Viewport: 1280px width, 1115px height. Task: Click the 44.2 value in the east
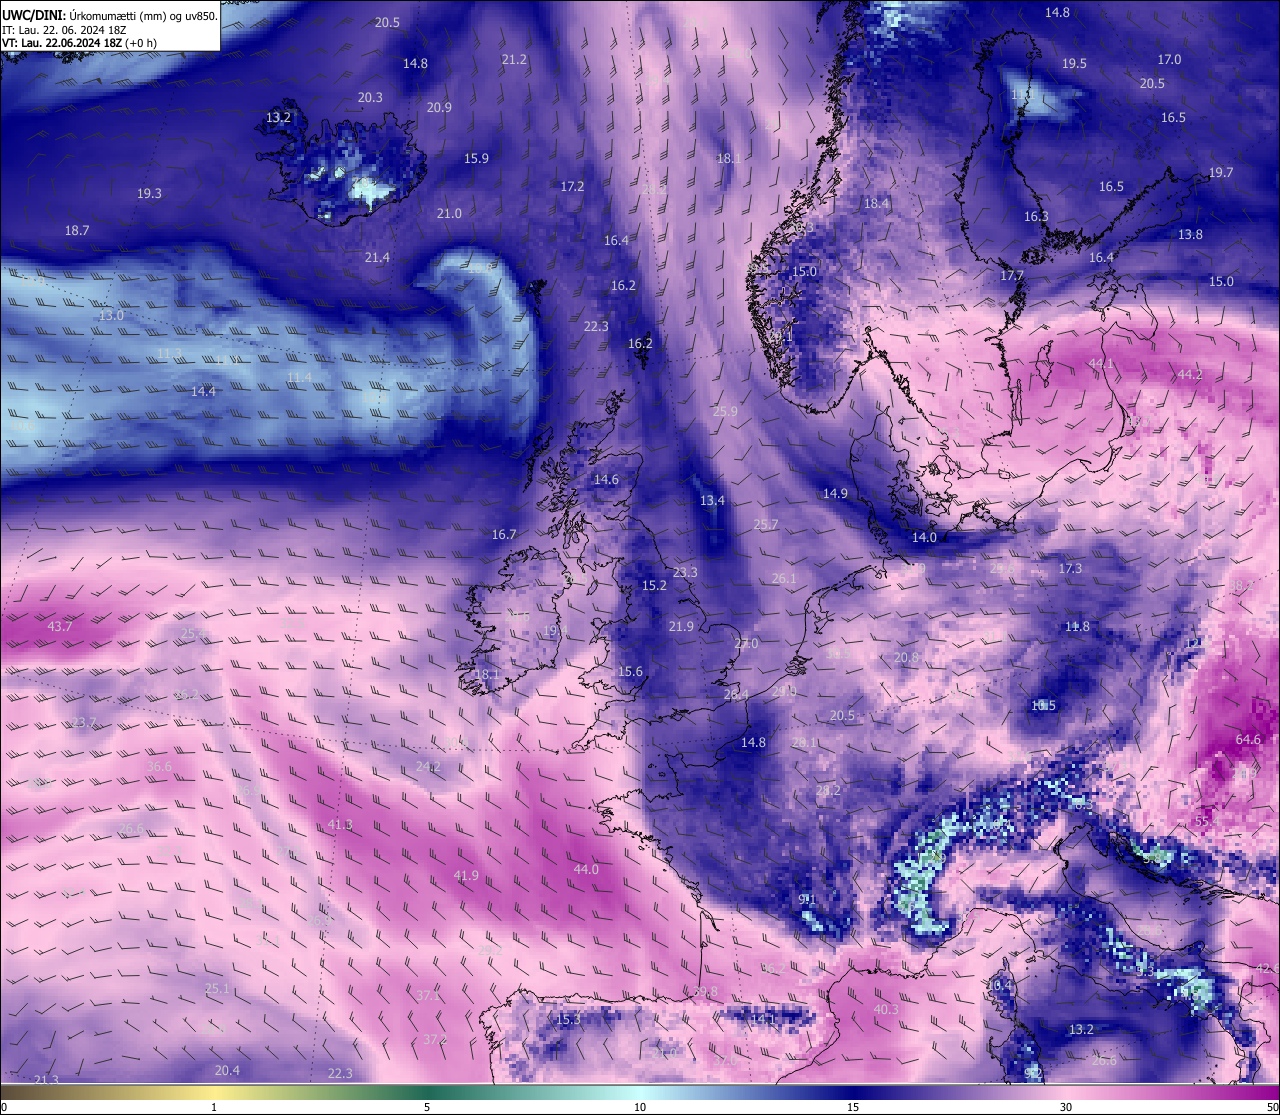point(1190,375)
